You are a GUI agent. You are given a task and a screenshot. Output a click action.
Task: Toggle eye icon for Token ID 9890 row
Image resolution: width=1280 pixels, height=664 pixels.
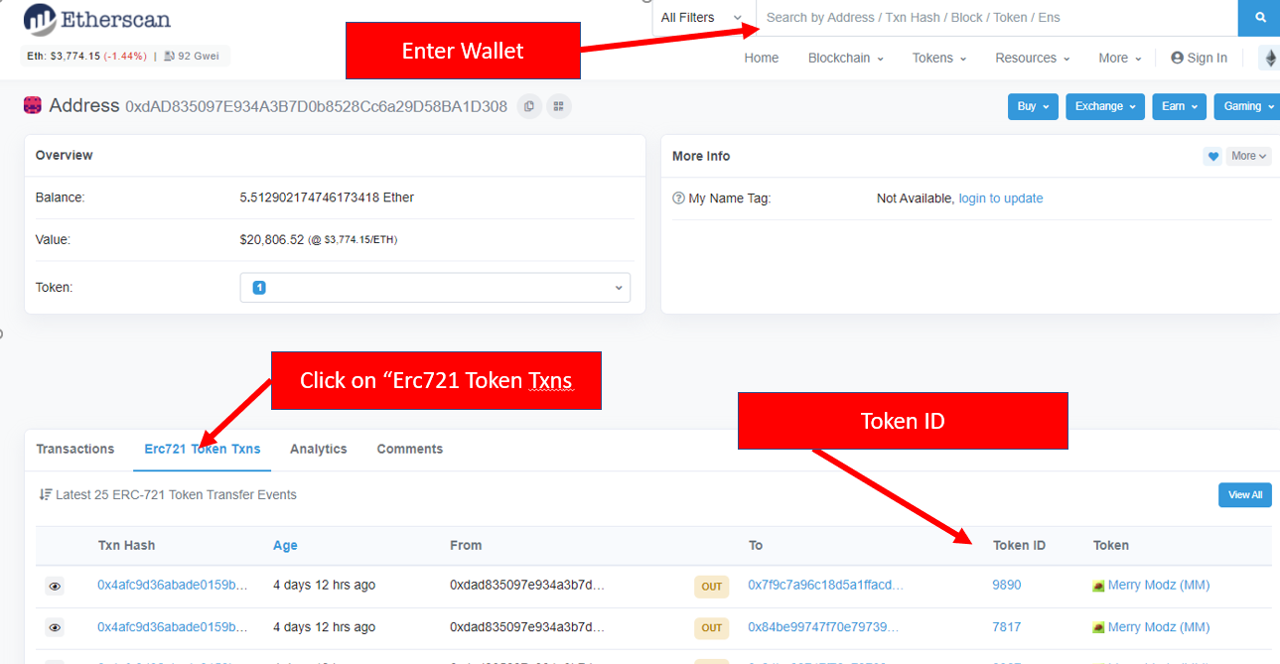[x=55, y=587]
